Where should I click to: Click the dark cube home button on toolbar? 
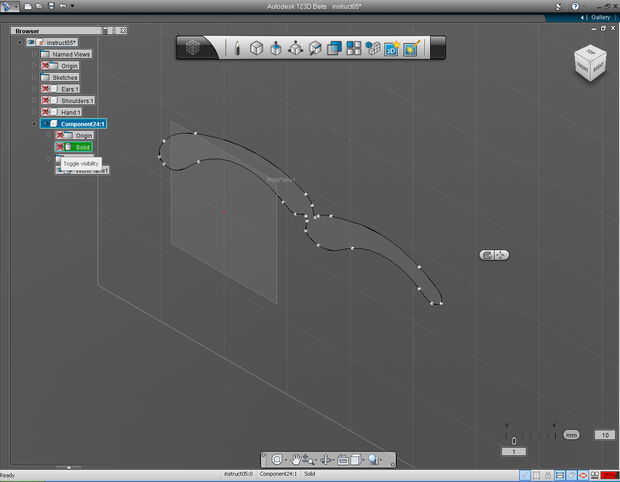[x=193, y=48]
